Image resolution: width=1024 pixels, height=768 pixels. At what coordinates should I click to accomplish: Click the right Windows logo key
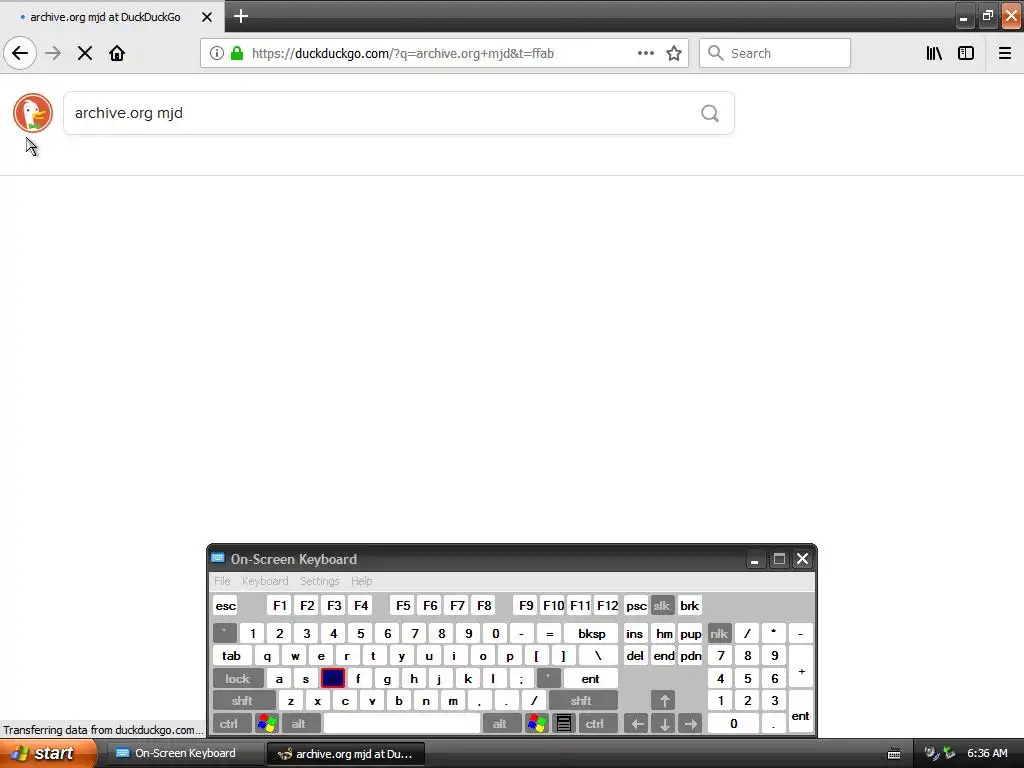537,724
